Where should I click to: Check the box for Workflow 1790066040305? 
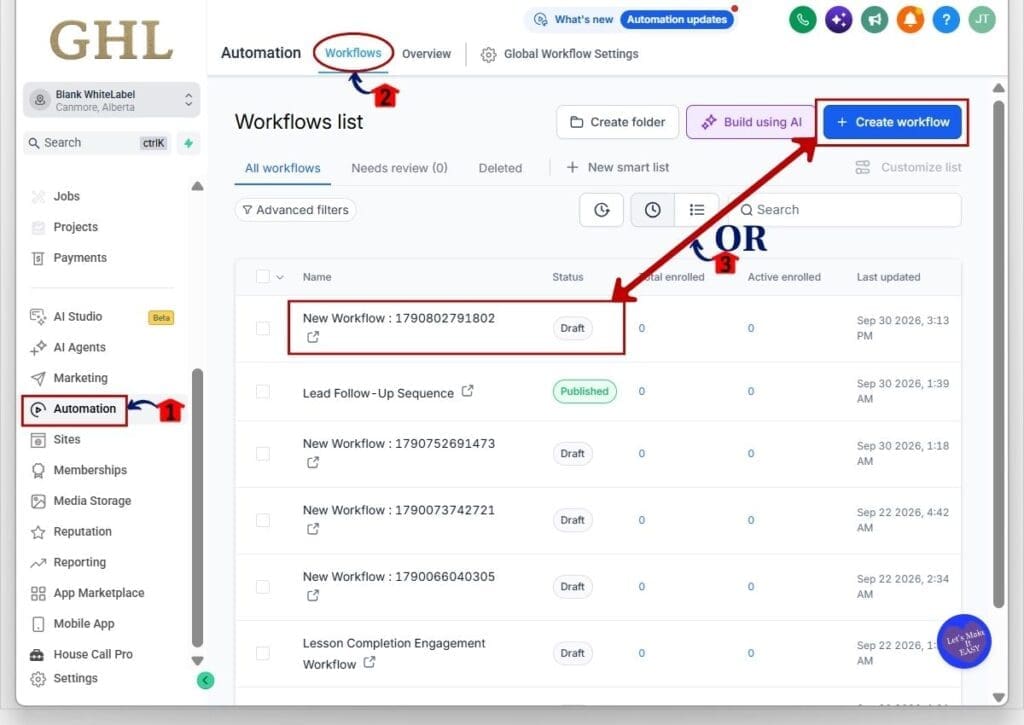(x=263, y=587)
